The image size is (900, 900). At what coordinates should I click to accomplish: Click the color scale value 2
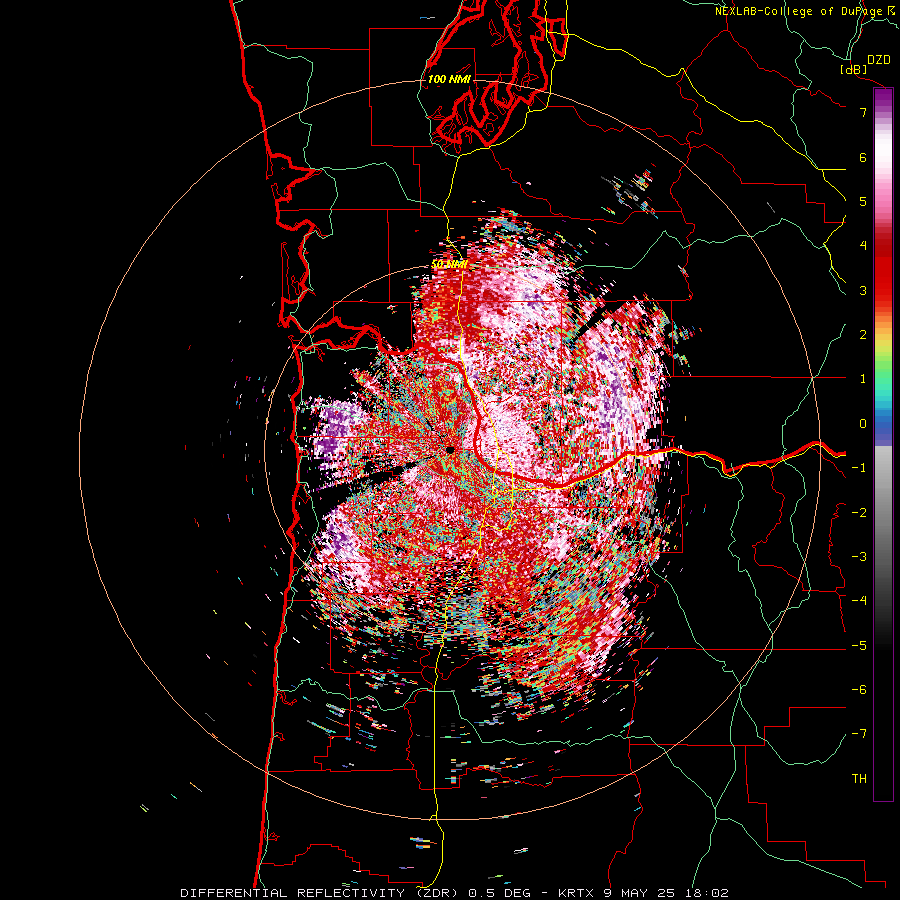coord(863,335)
